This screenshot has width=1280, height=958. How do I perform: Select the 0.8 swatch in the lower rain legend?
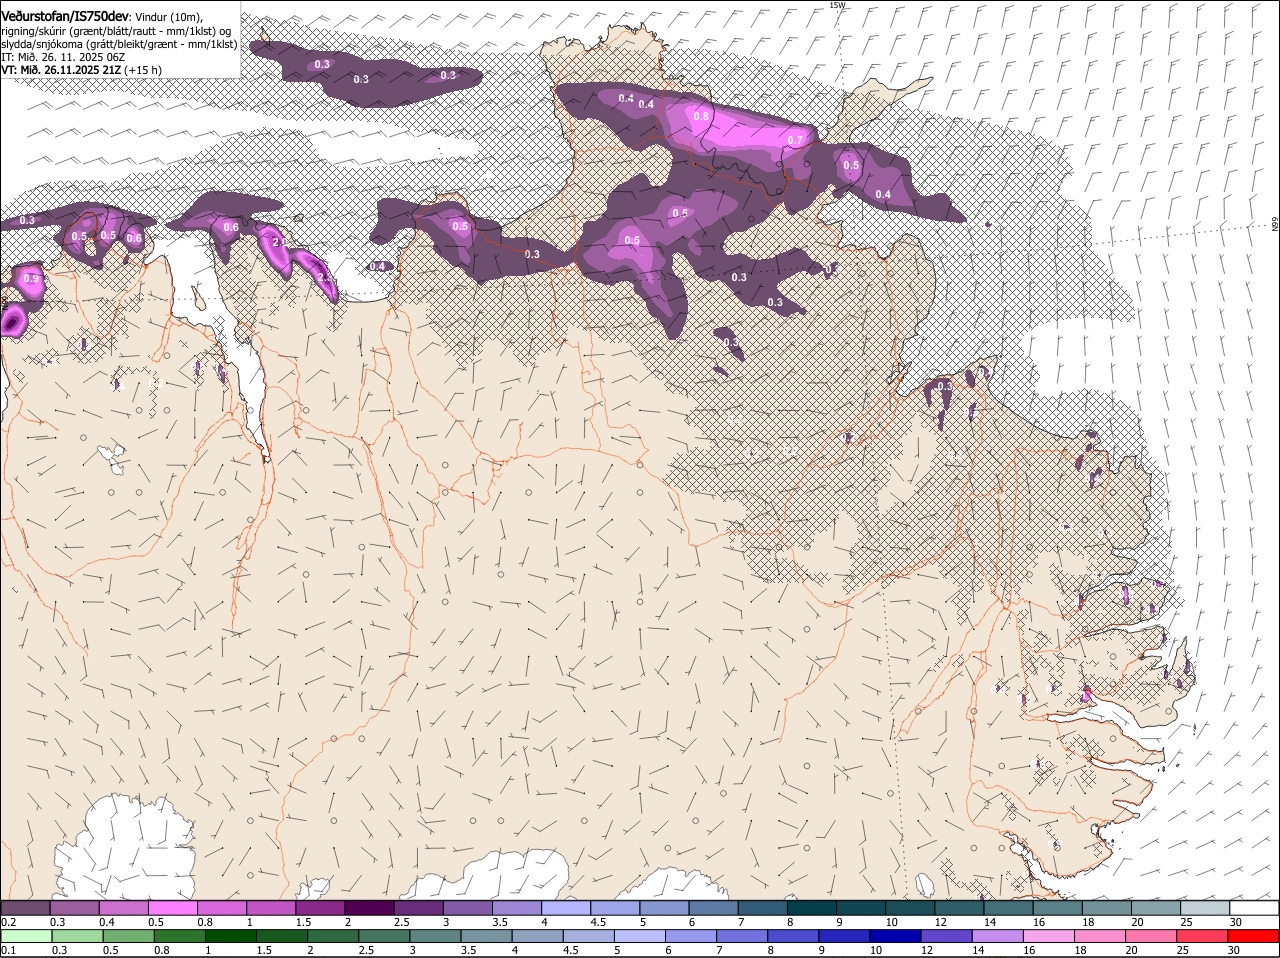coord(179,936)
